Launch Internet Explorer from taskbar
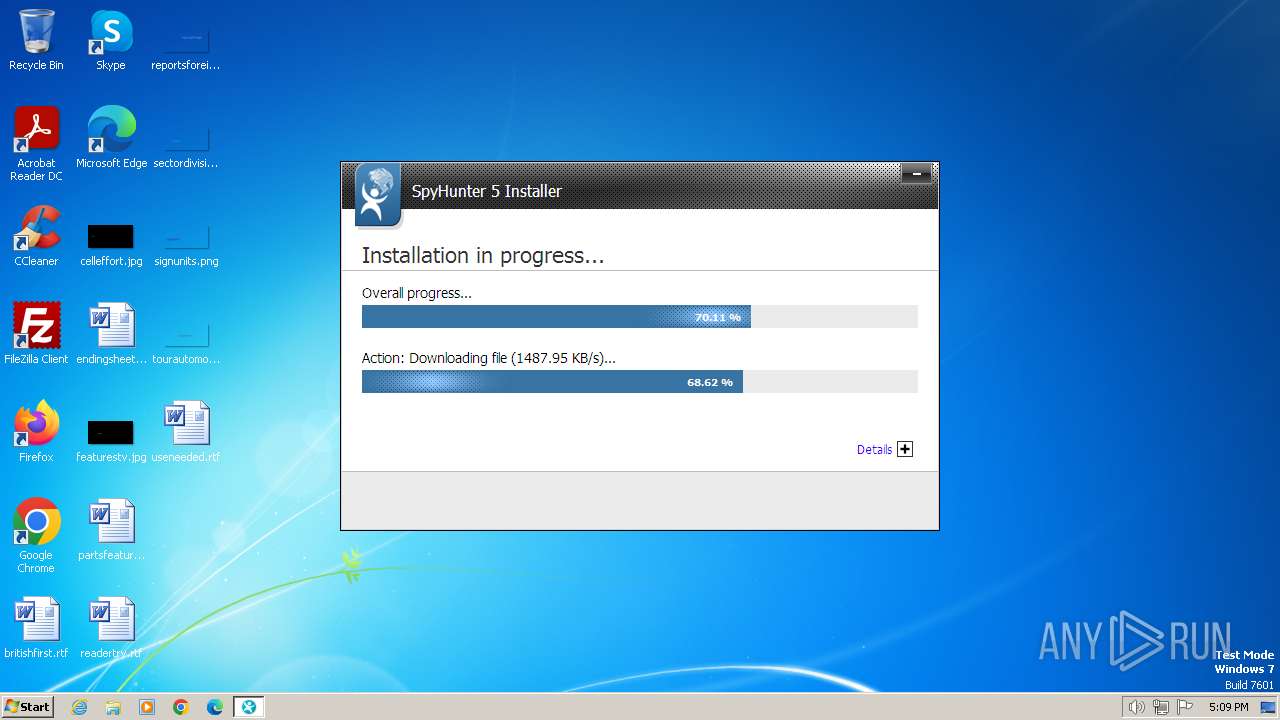Screen dimensions: 1280x720 coord(80,707)
